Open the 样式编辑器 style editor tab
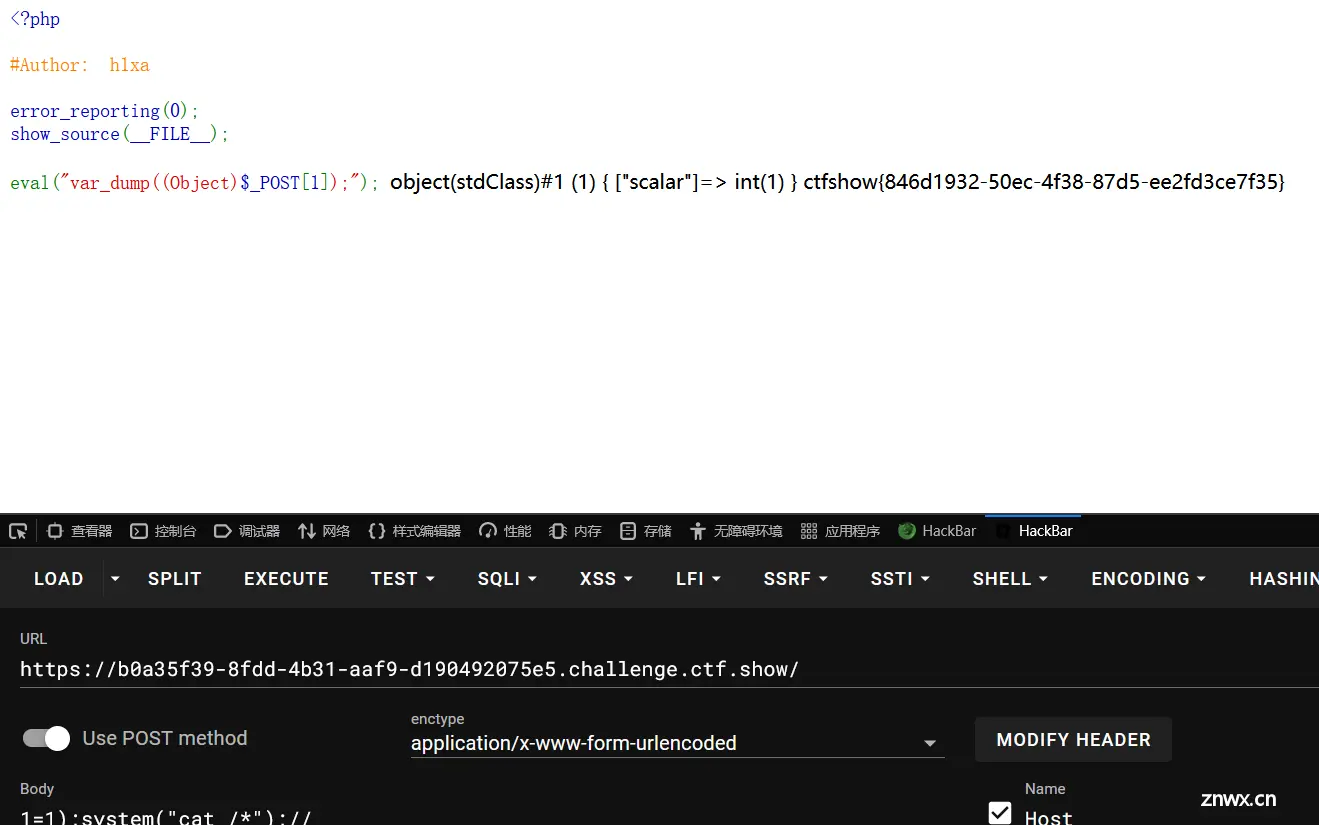 414,531
